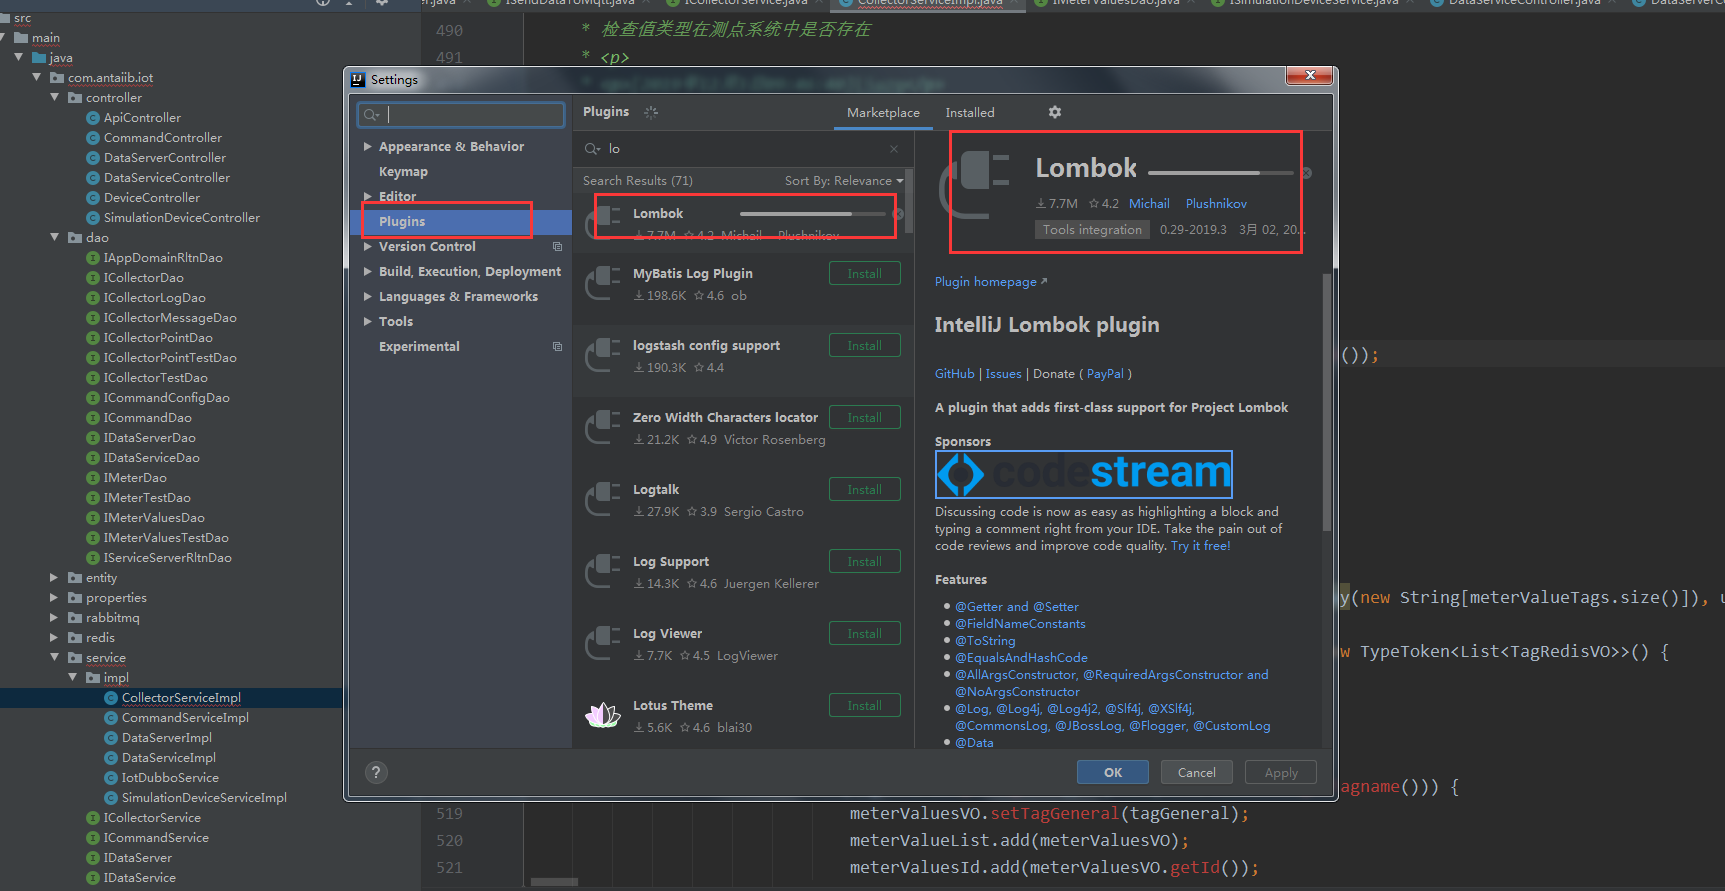The image size is (1725, 891).
Task: Open the Sort By Relevance dropdown
Action: 844,181
